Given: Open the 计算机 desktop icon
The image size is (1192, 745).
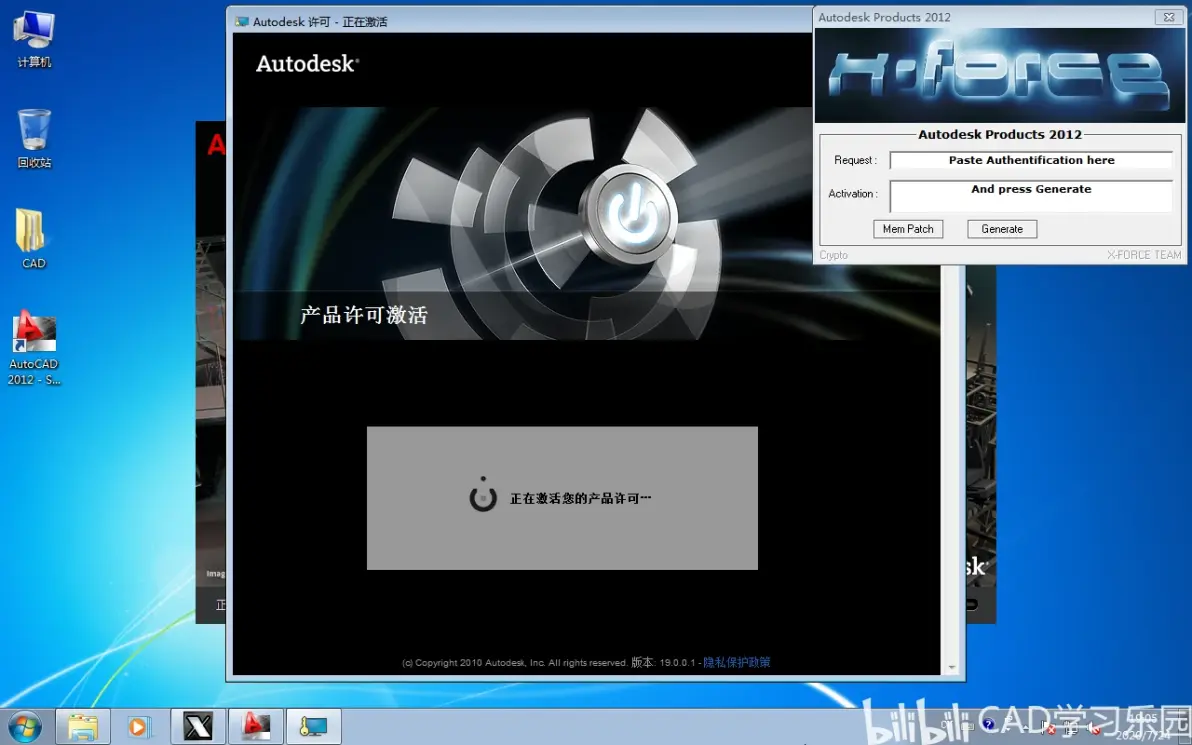Looking at the screenshot, I should click(34, 40).
